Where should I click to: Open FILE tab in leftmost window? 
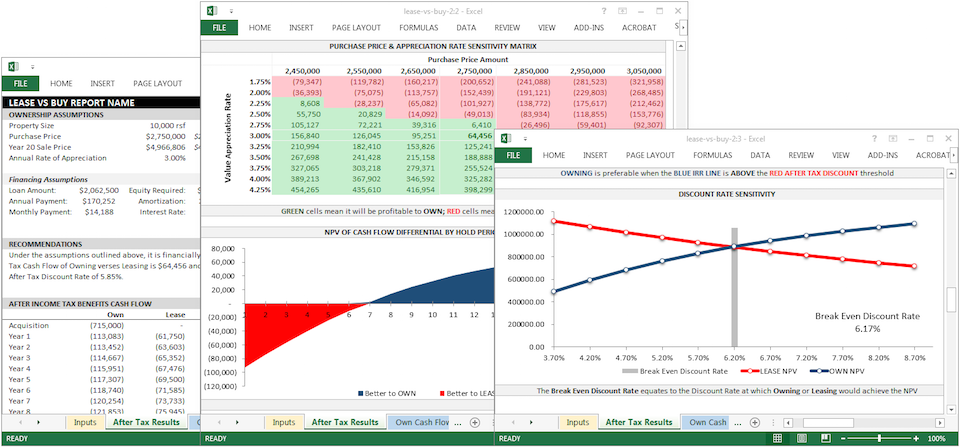tap(21, 84)
